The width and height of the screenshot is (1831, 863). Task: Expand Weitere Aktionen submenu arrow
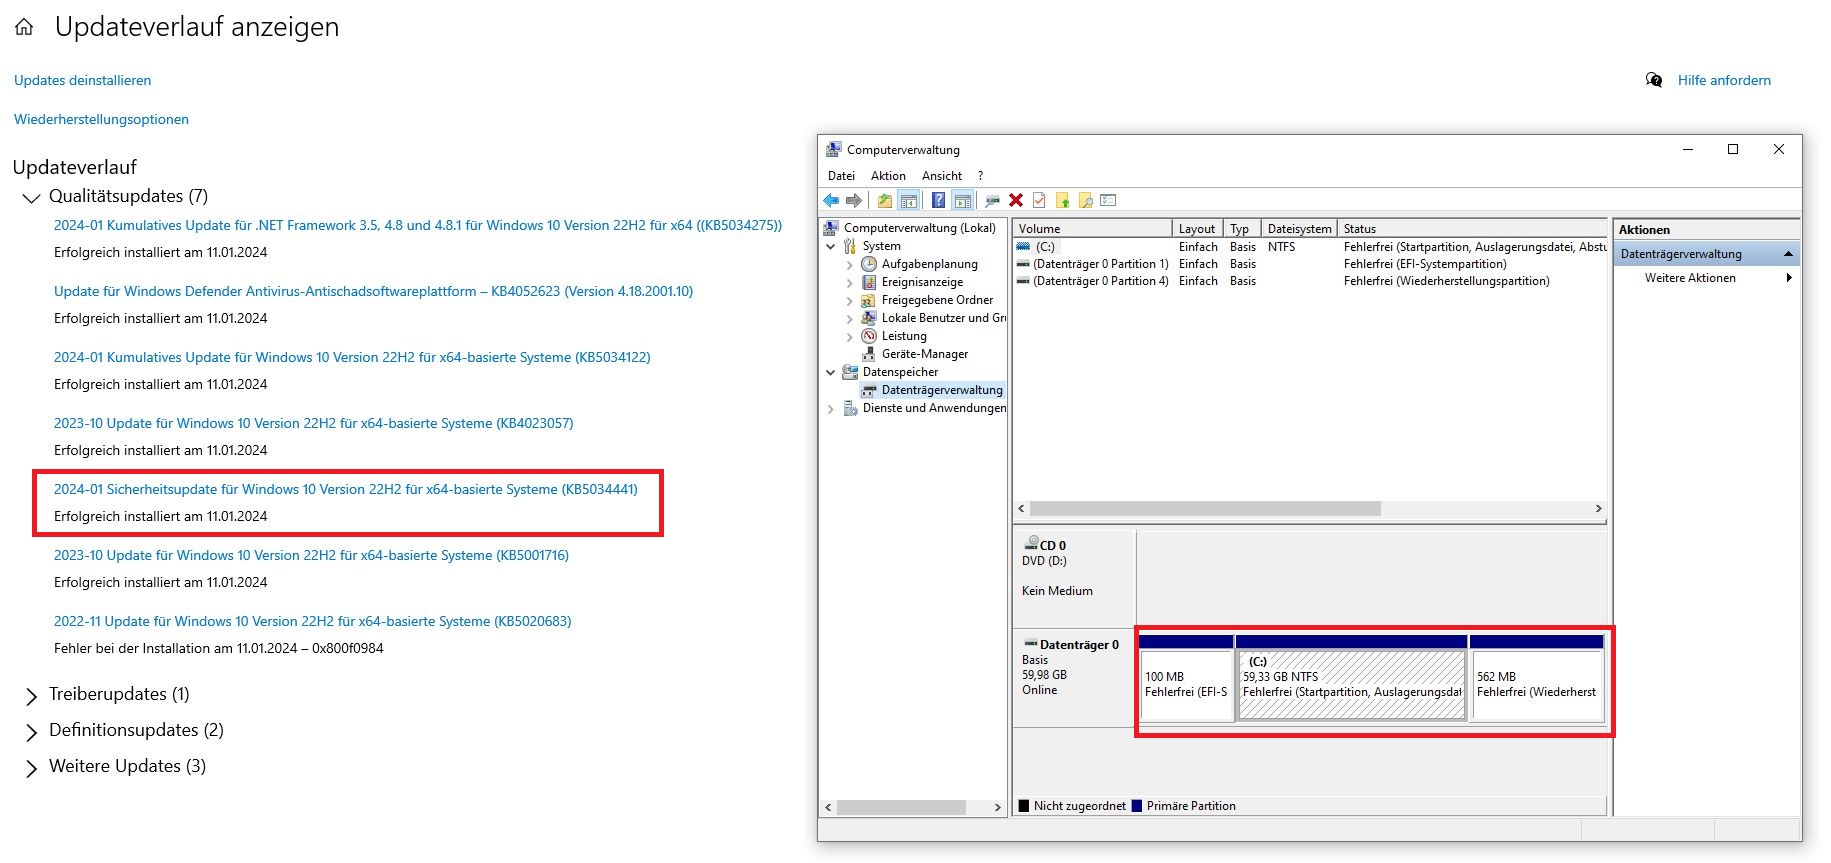1789,278
